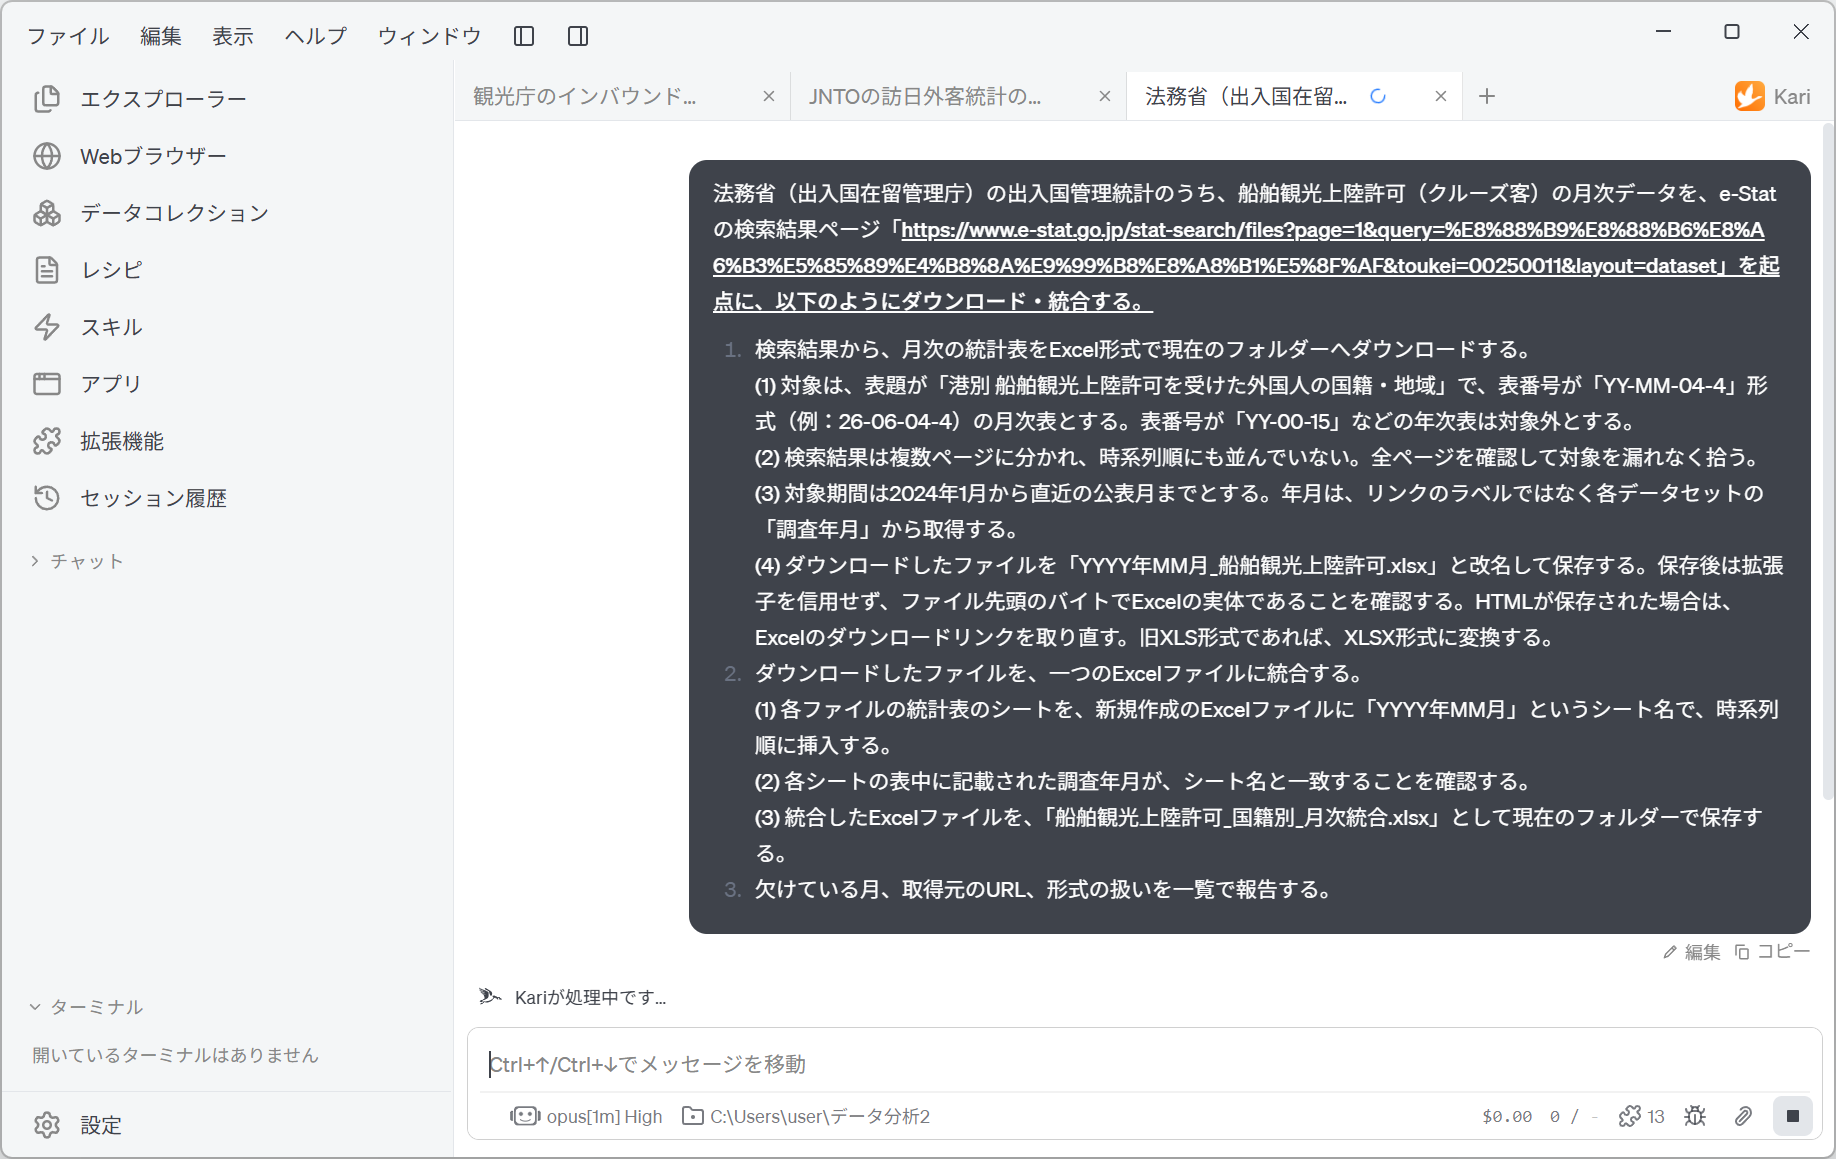This screenshot has height=1159, width=1836.
Task: Collapse the ターミナル section
Action: click(x=87, y=1007)
